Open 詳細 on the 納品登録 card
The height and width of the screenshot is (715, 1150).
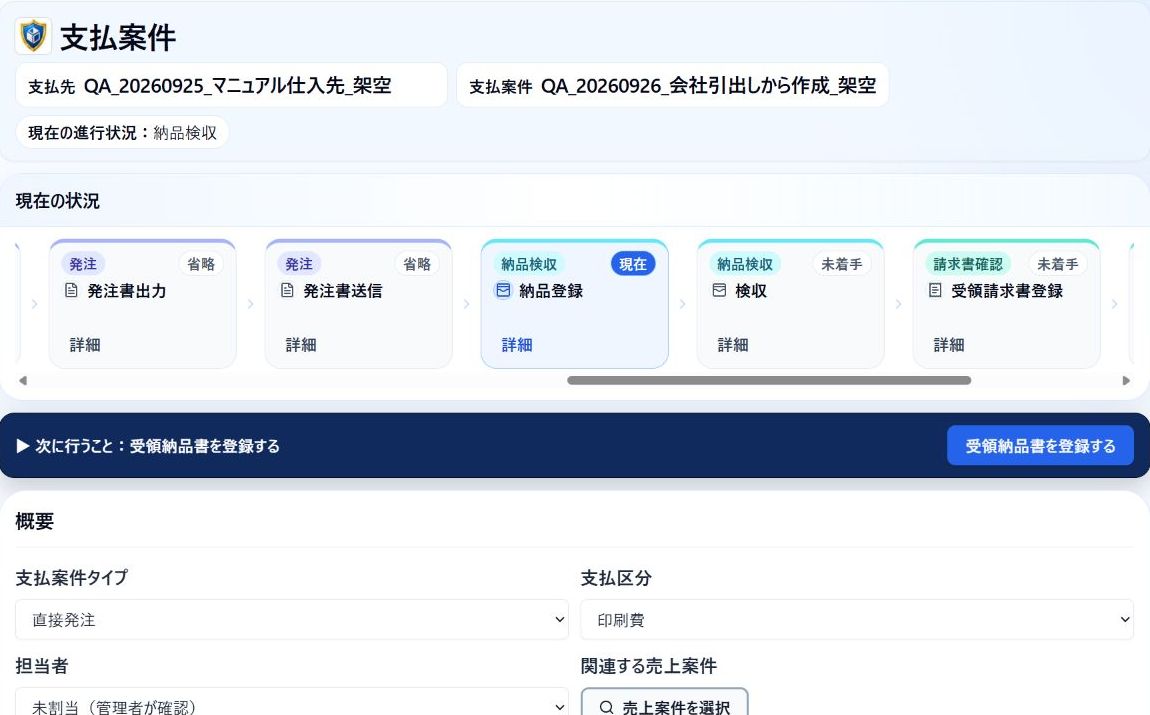coord(517,345)
